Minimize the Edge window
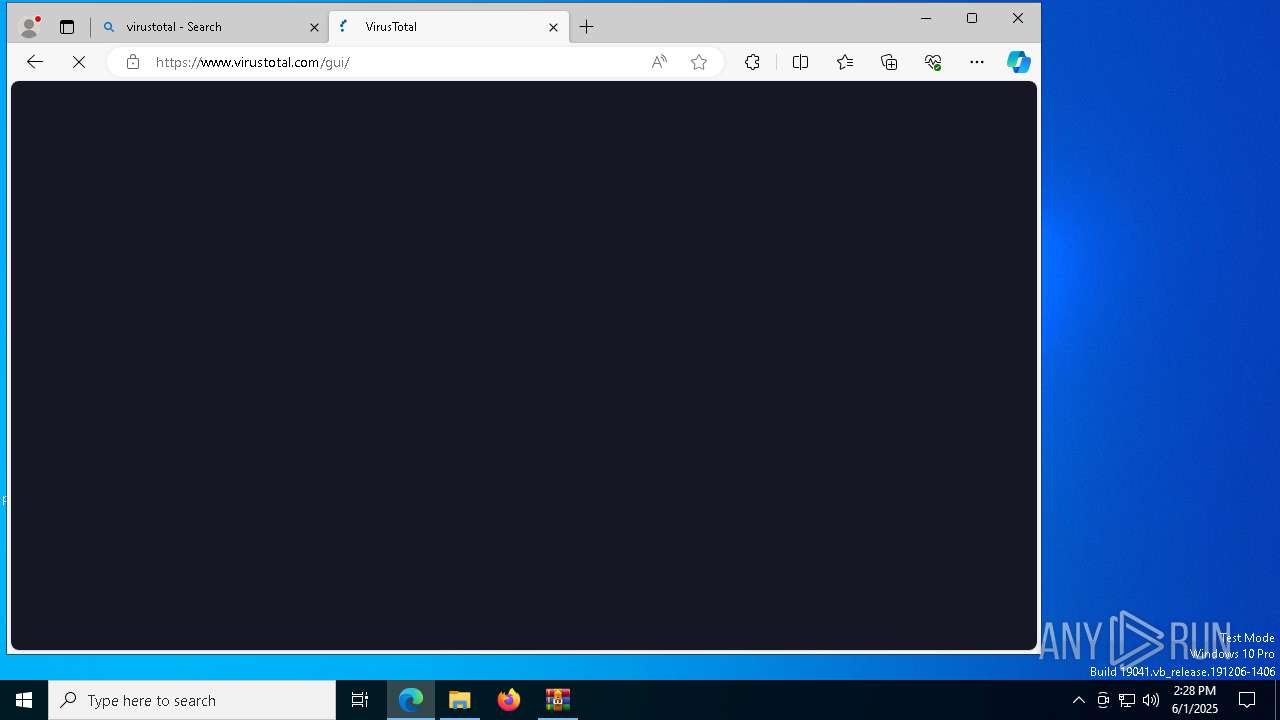 pyautogui.click(x=926, y=18)
